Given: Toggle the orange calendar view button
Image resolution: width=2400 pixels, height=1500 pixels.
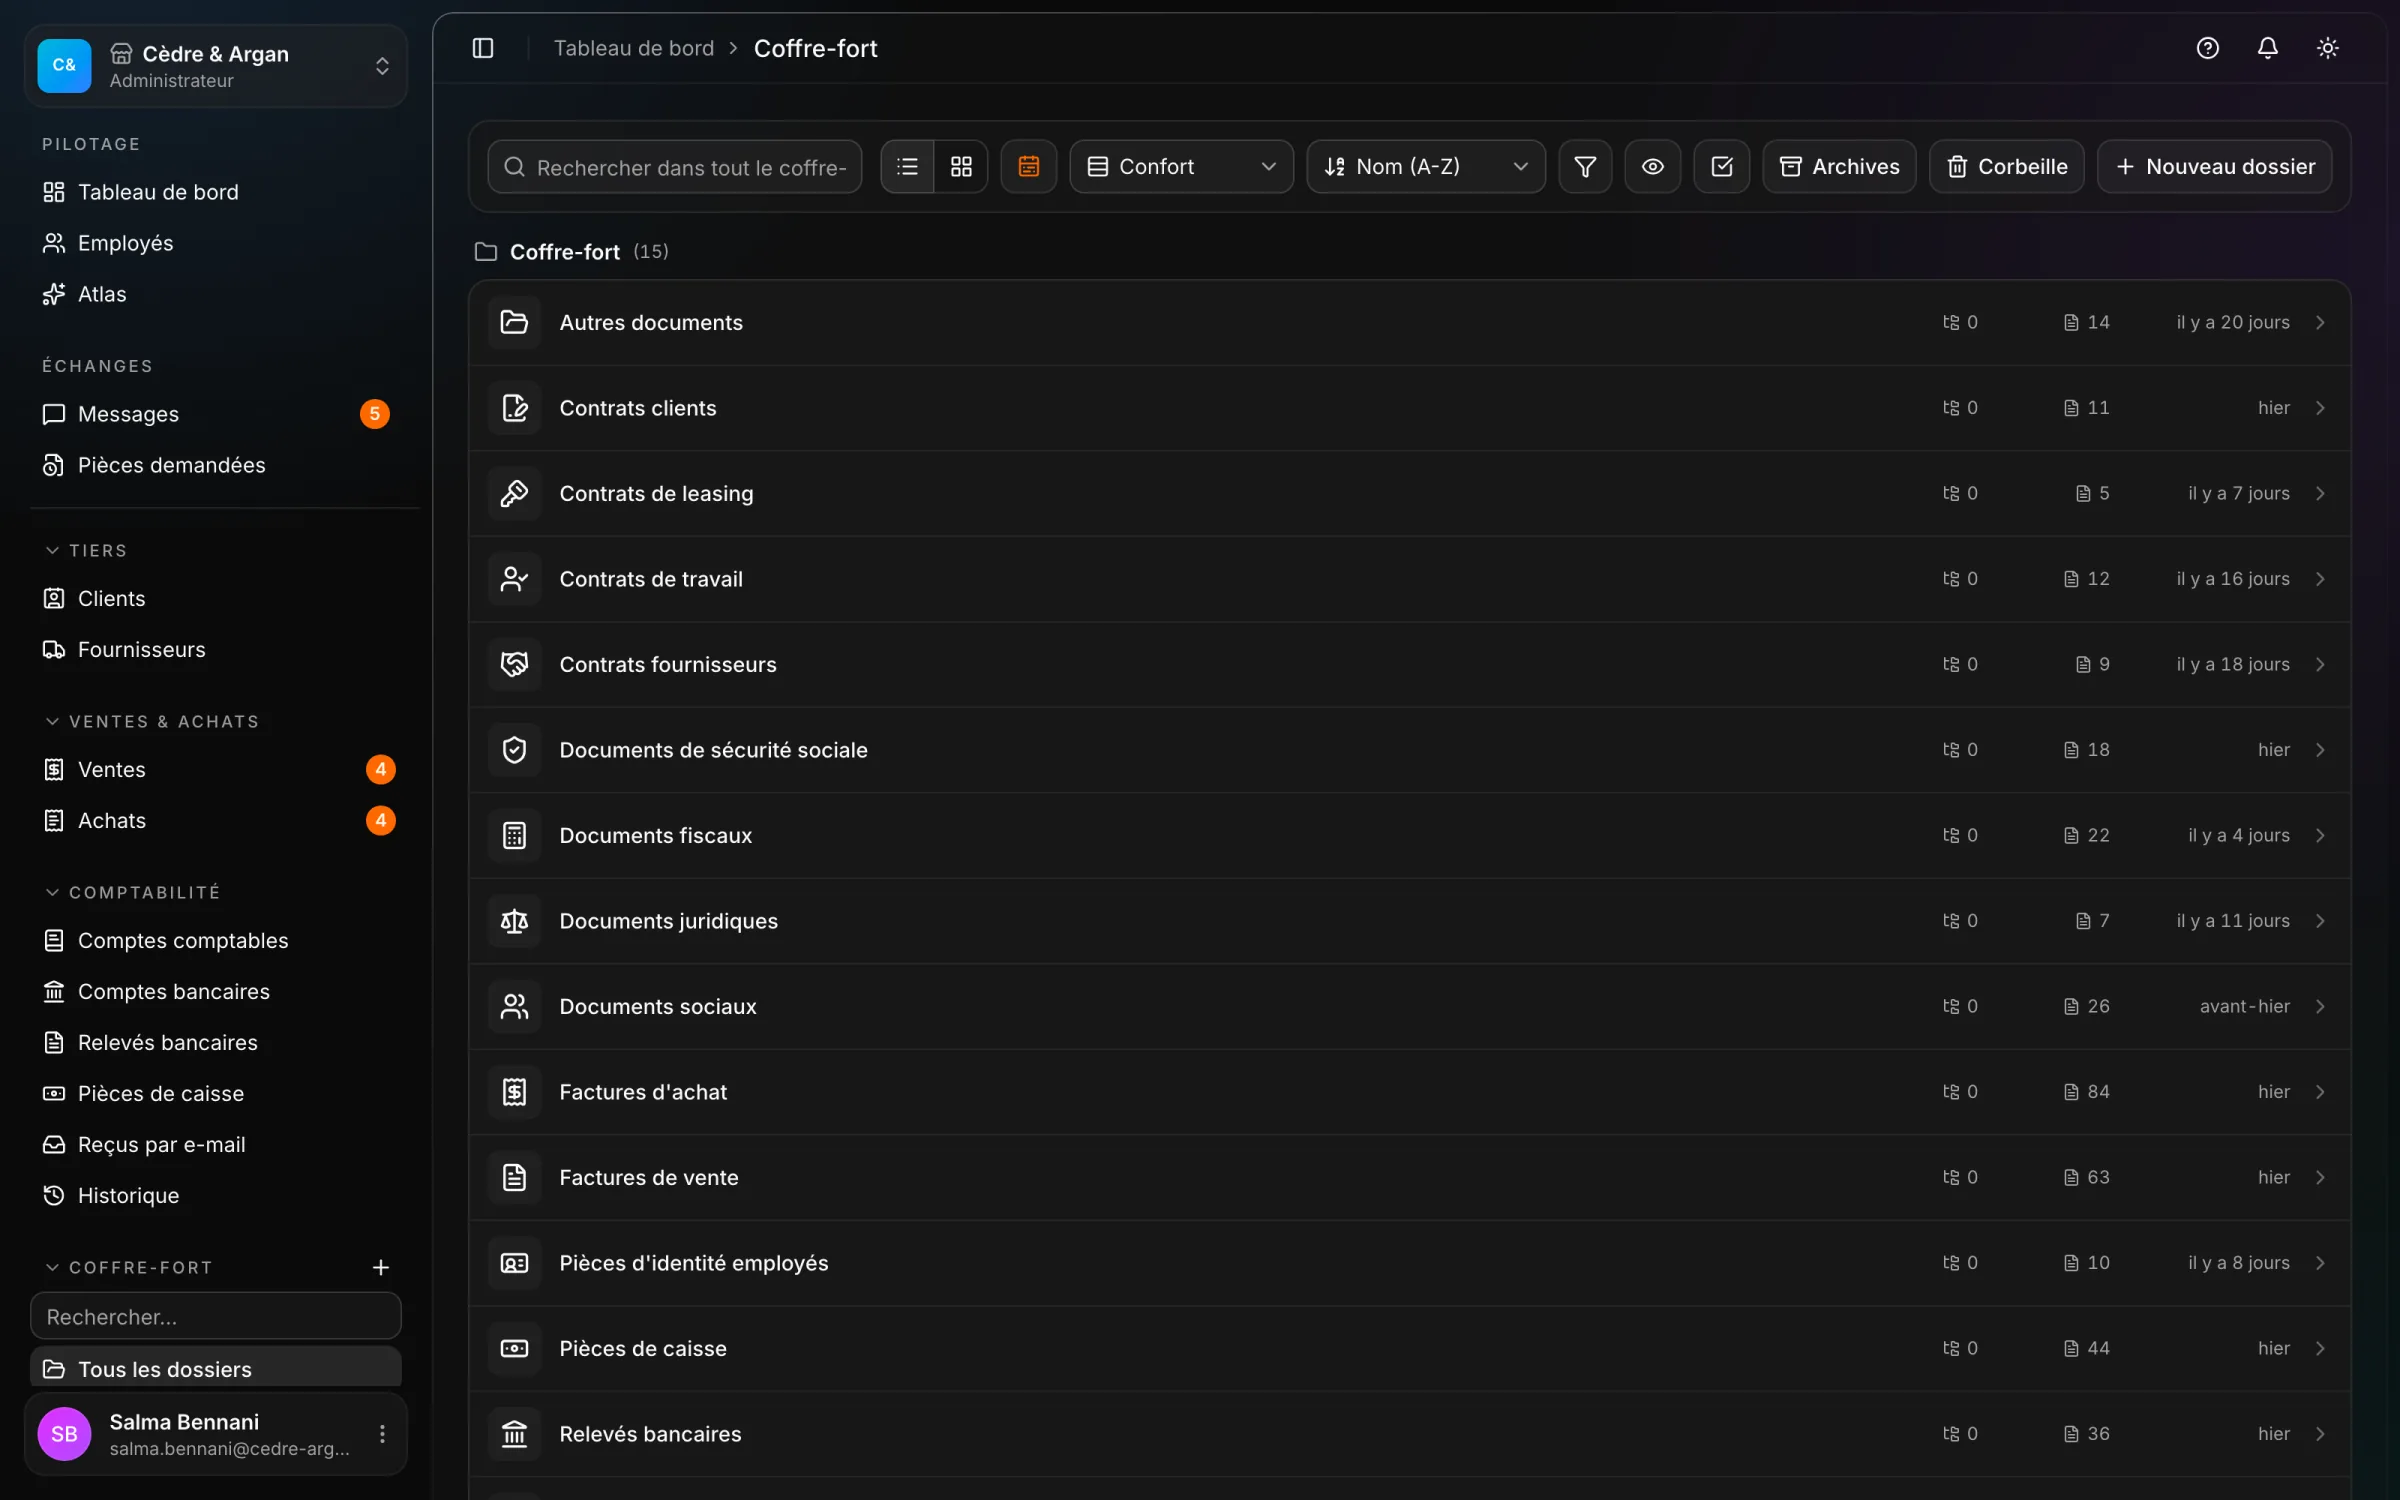Looking at the screenshot, I should (1028, 166).
